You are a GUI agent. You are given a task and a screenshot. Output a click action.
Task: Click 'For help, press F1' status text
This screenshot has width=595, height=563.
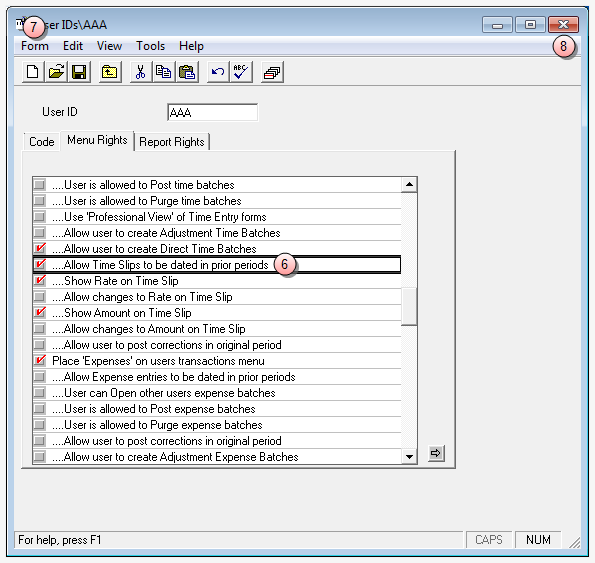tap(60, 539)
